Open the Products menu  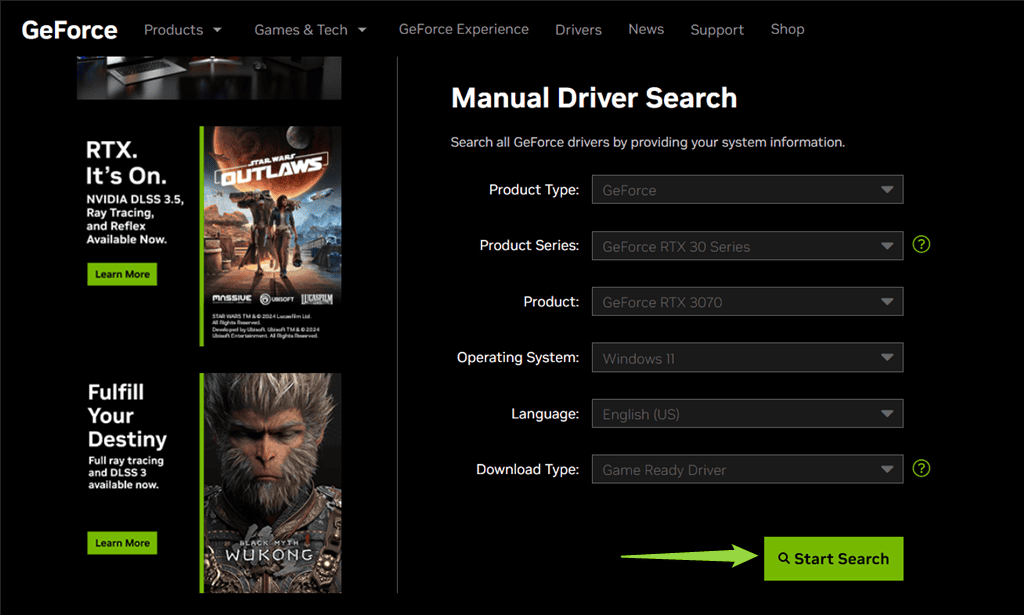coord(183,30)
